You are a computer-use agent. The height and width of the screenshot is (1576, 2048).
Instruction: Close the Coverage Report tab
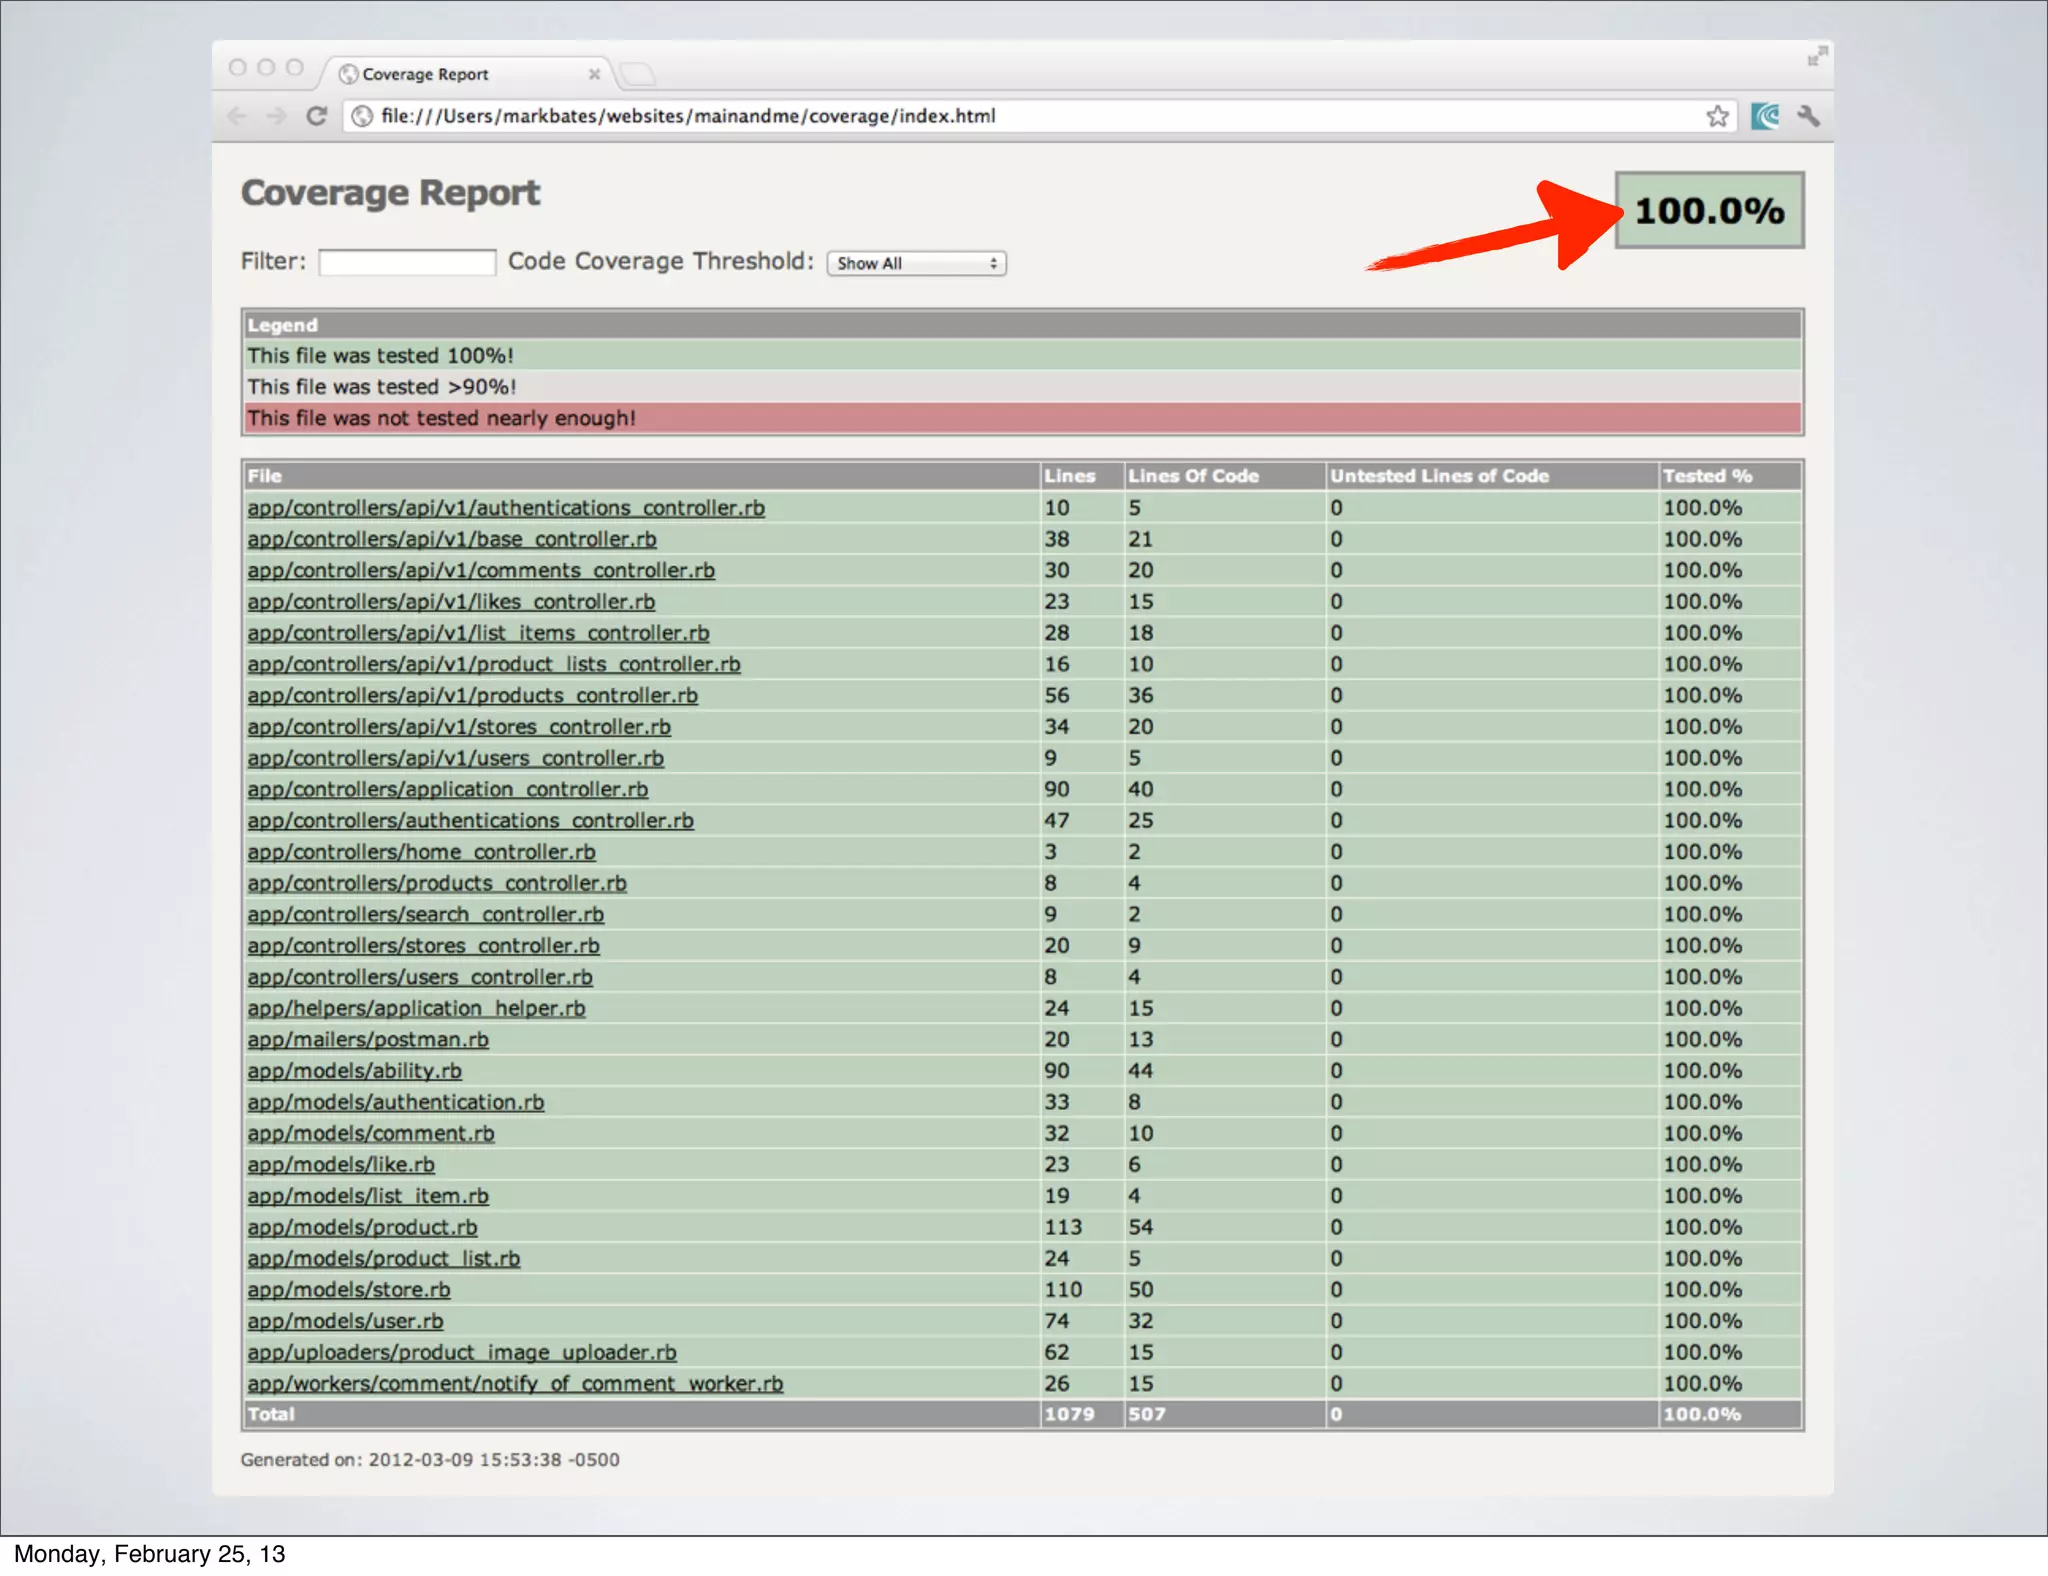(x=594, y=74)
